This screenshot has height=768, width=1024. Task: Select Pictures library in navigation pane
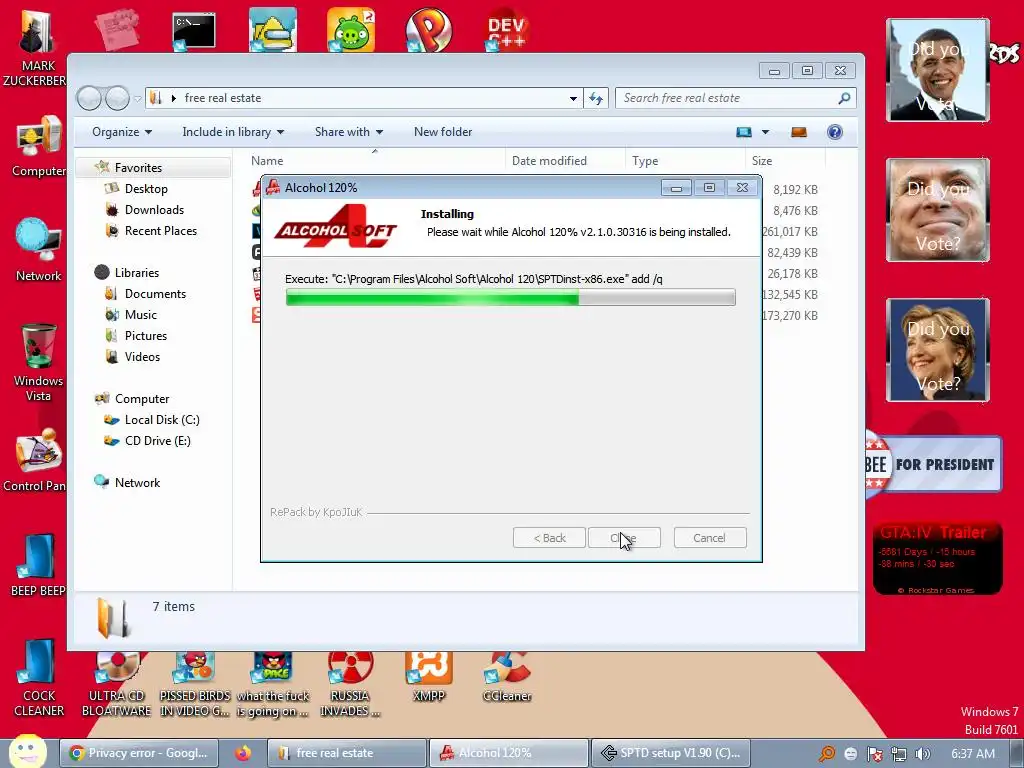pos(146,336)
